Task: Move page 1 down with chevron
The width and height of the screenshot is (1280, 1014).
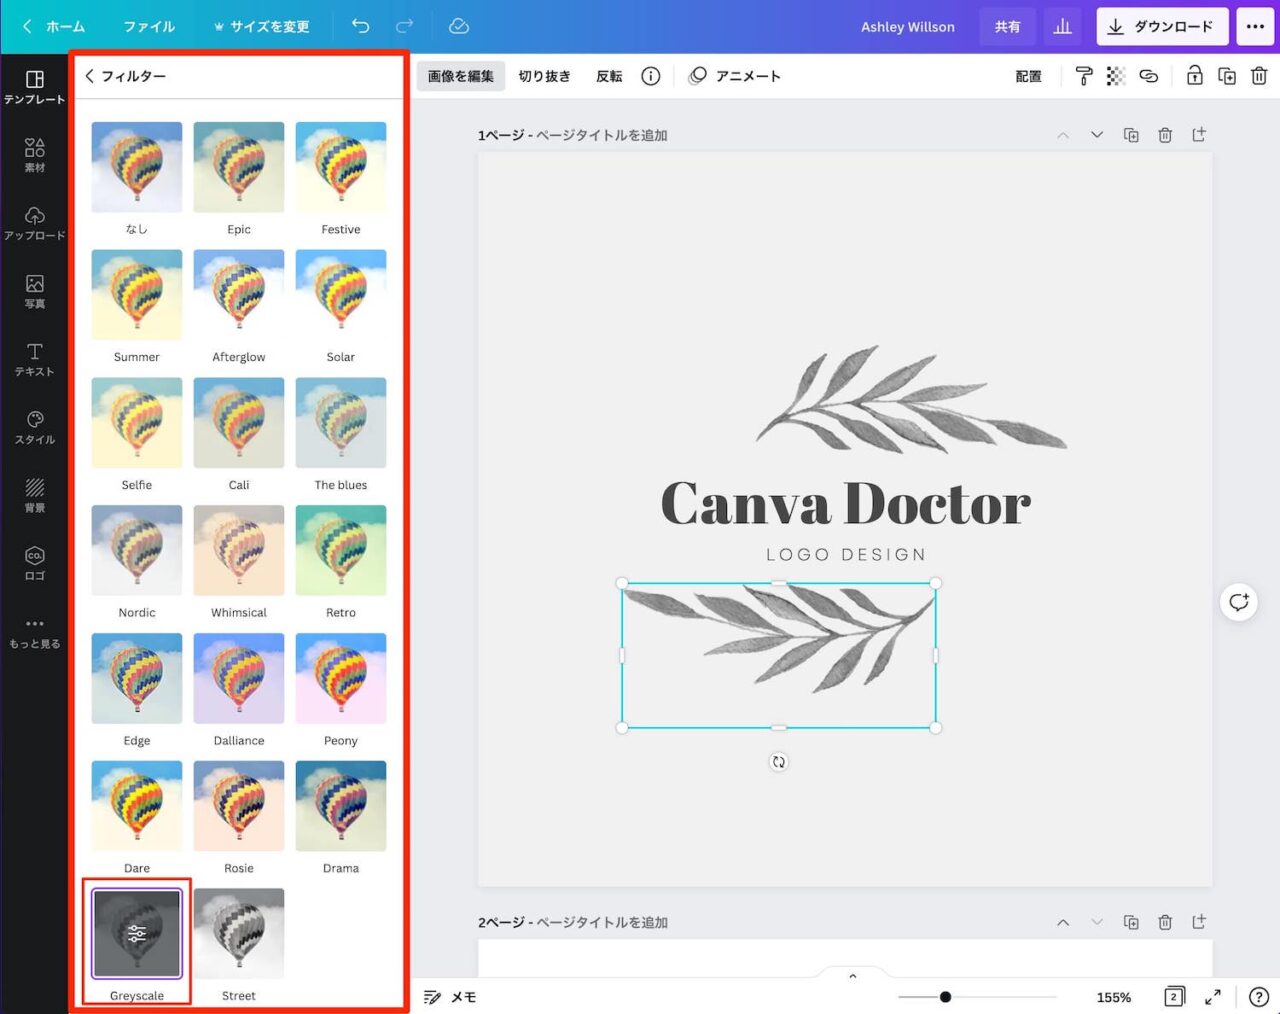Action: pos(1097,135)
